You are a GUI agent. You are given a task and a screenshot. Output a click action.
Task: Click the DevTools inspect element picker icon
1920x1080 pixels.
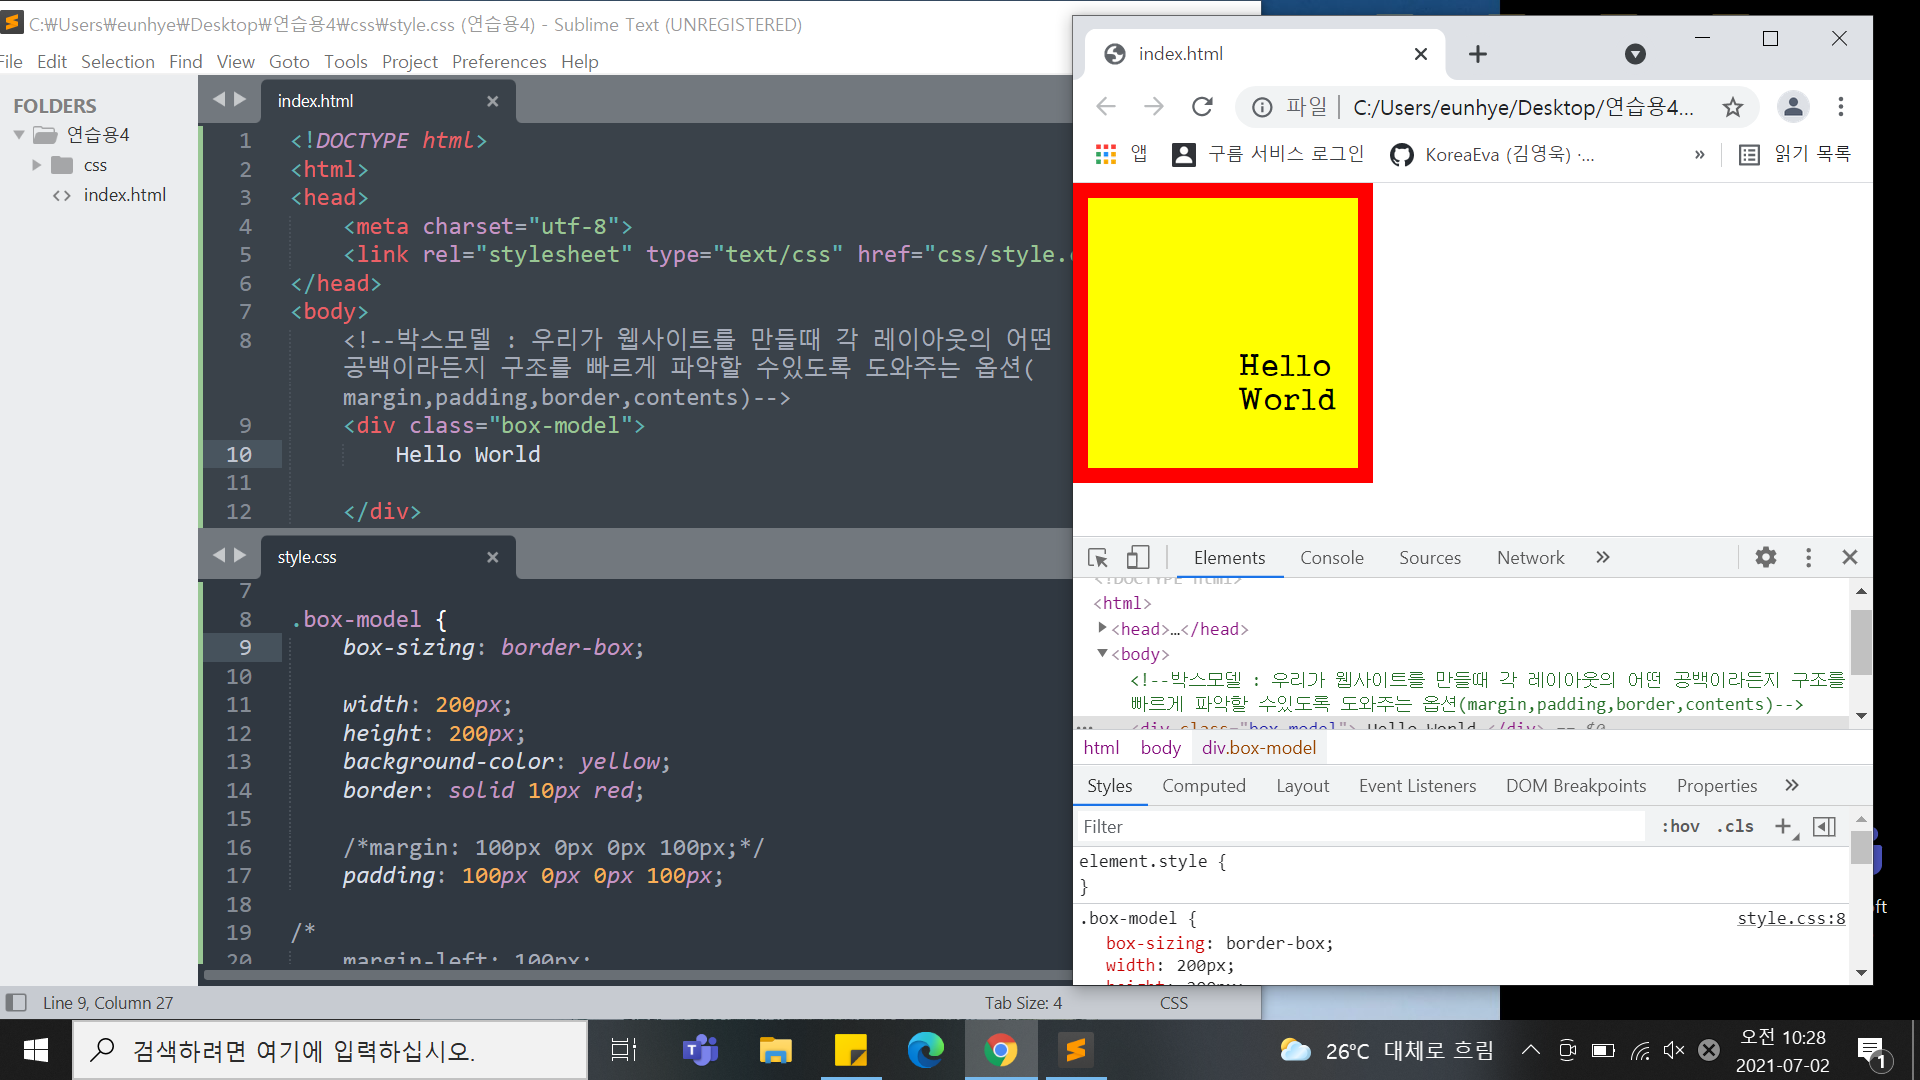[x=1097, y=558]
